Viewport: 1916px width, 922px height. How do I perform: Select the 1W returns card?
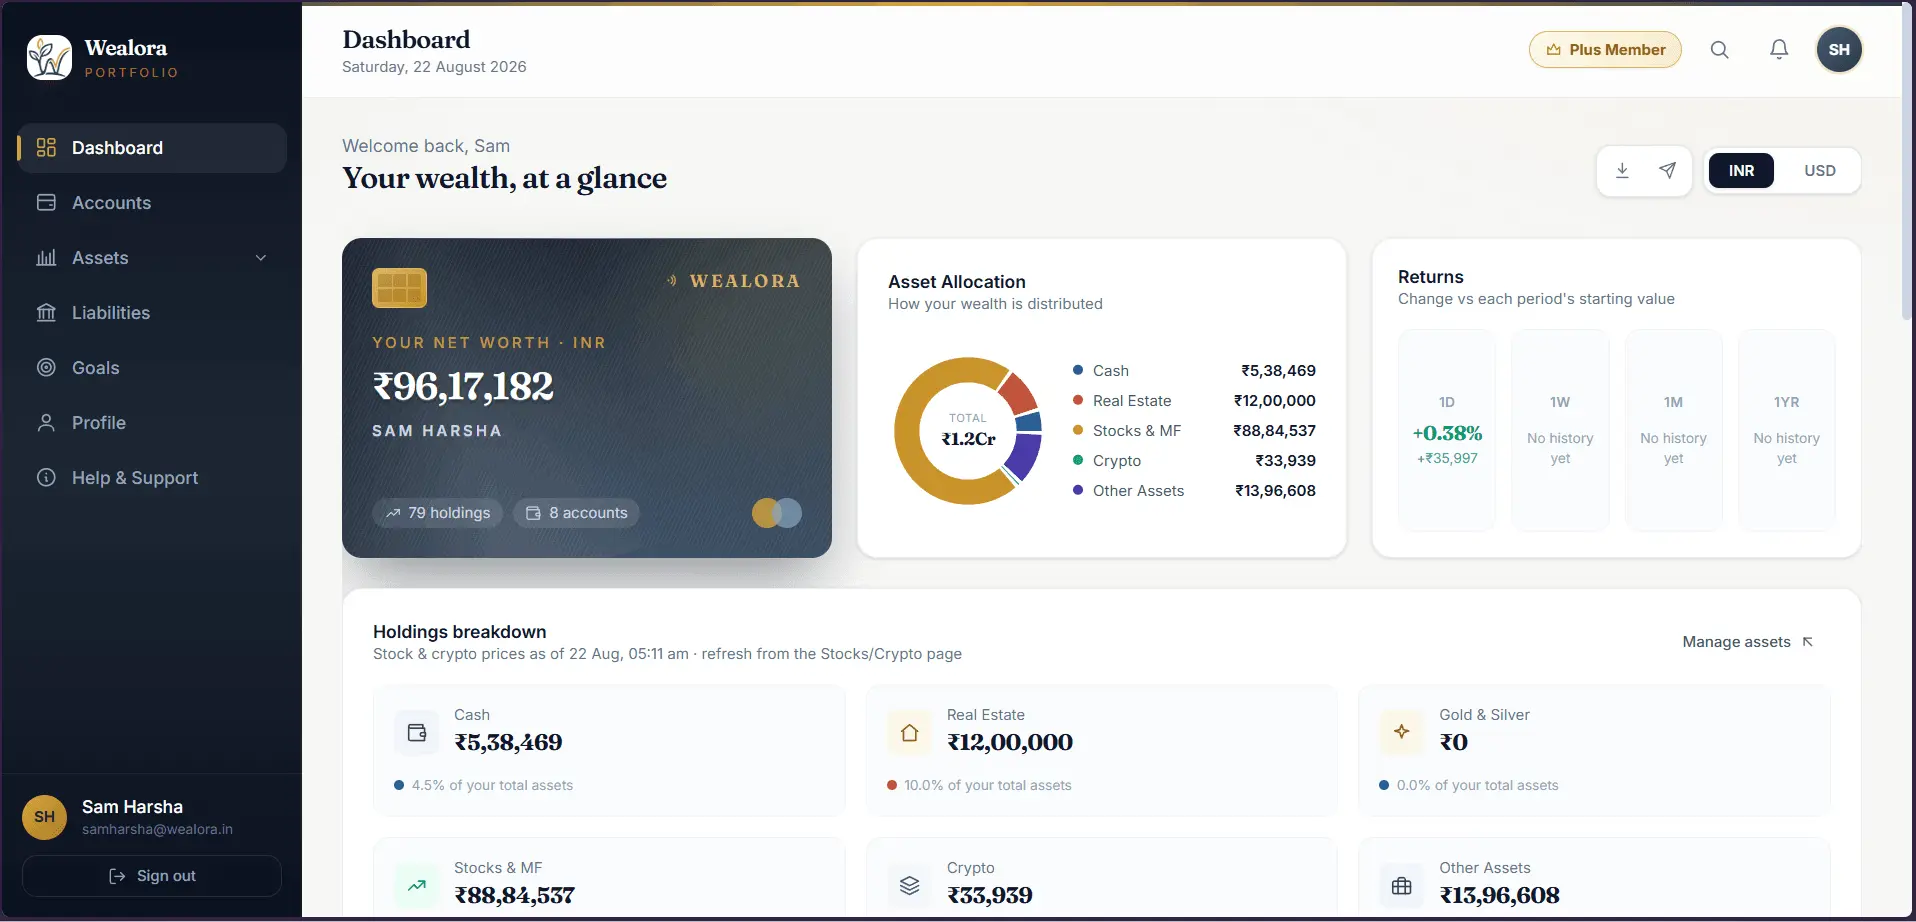coord(1560,430)
